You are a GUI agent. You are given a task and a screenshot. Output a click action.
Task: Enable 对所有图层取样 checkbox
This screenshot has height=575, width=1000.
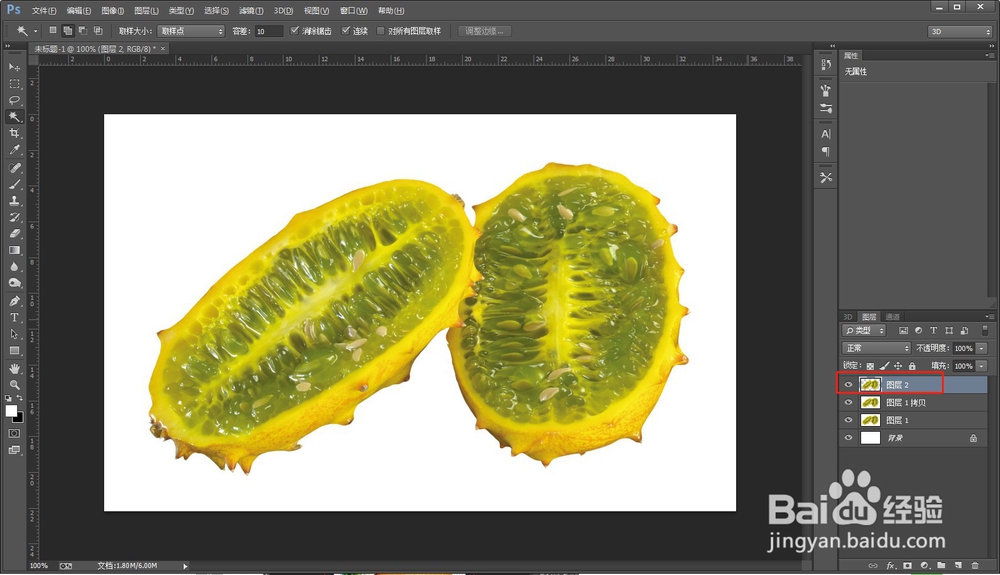coord(381,31)
